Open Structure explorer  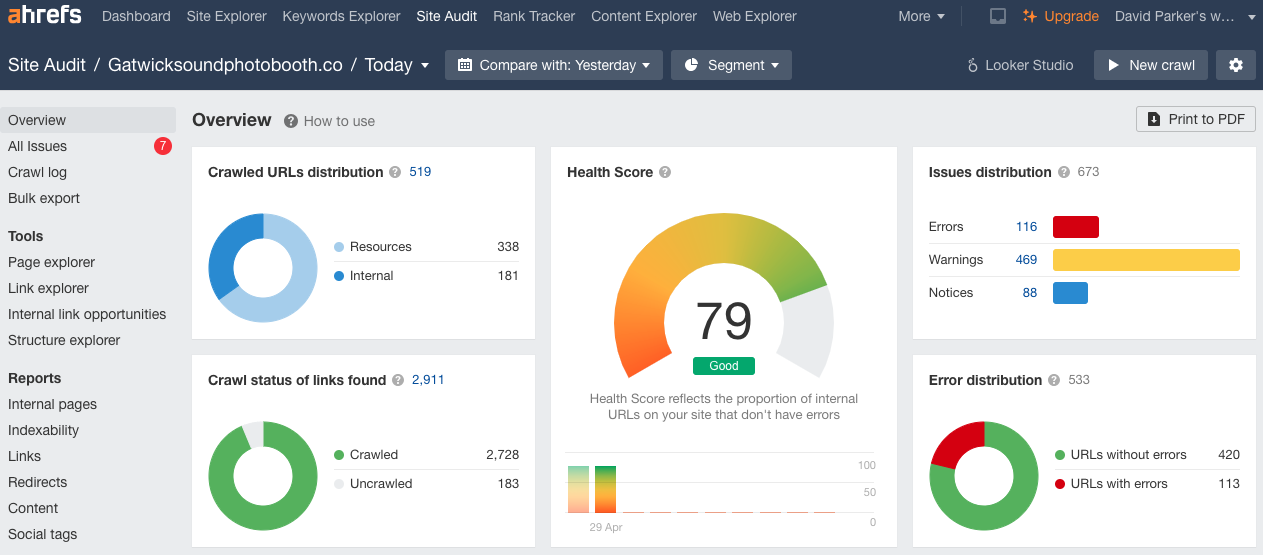tap(64, 340)
